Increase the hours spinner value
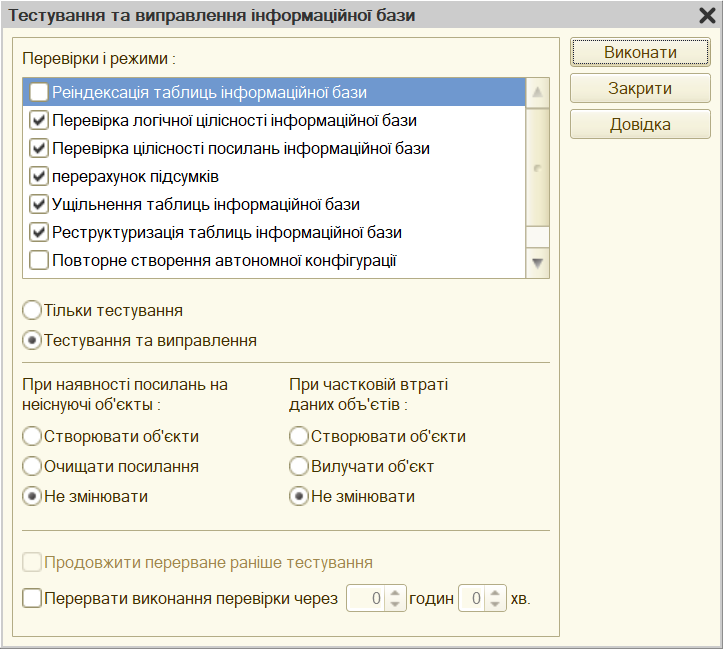Image resolution: width=723 pixels, height=649 pixels. (x=395, y=593)
